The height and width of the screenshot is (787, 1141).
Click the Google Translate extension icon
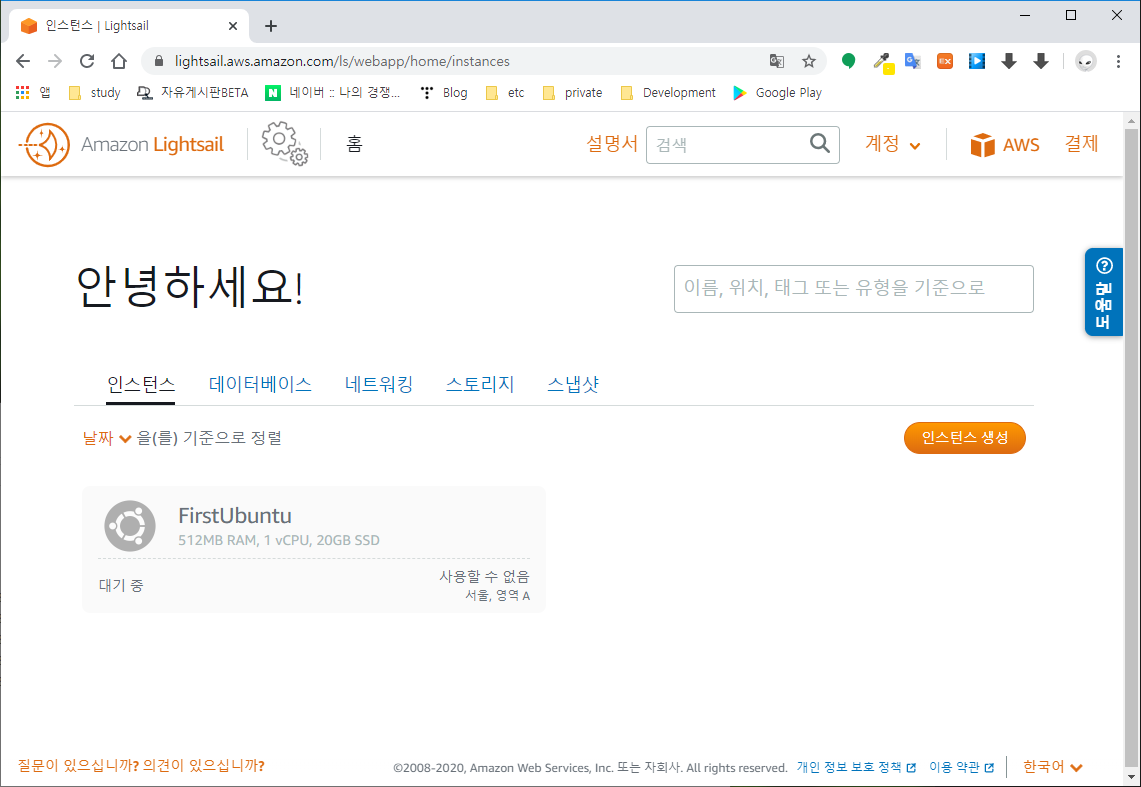point(913,61)
